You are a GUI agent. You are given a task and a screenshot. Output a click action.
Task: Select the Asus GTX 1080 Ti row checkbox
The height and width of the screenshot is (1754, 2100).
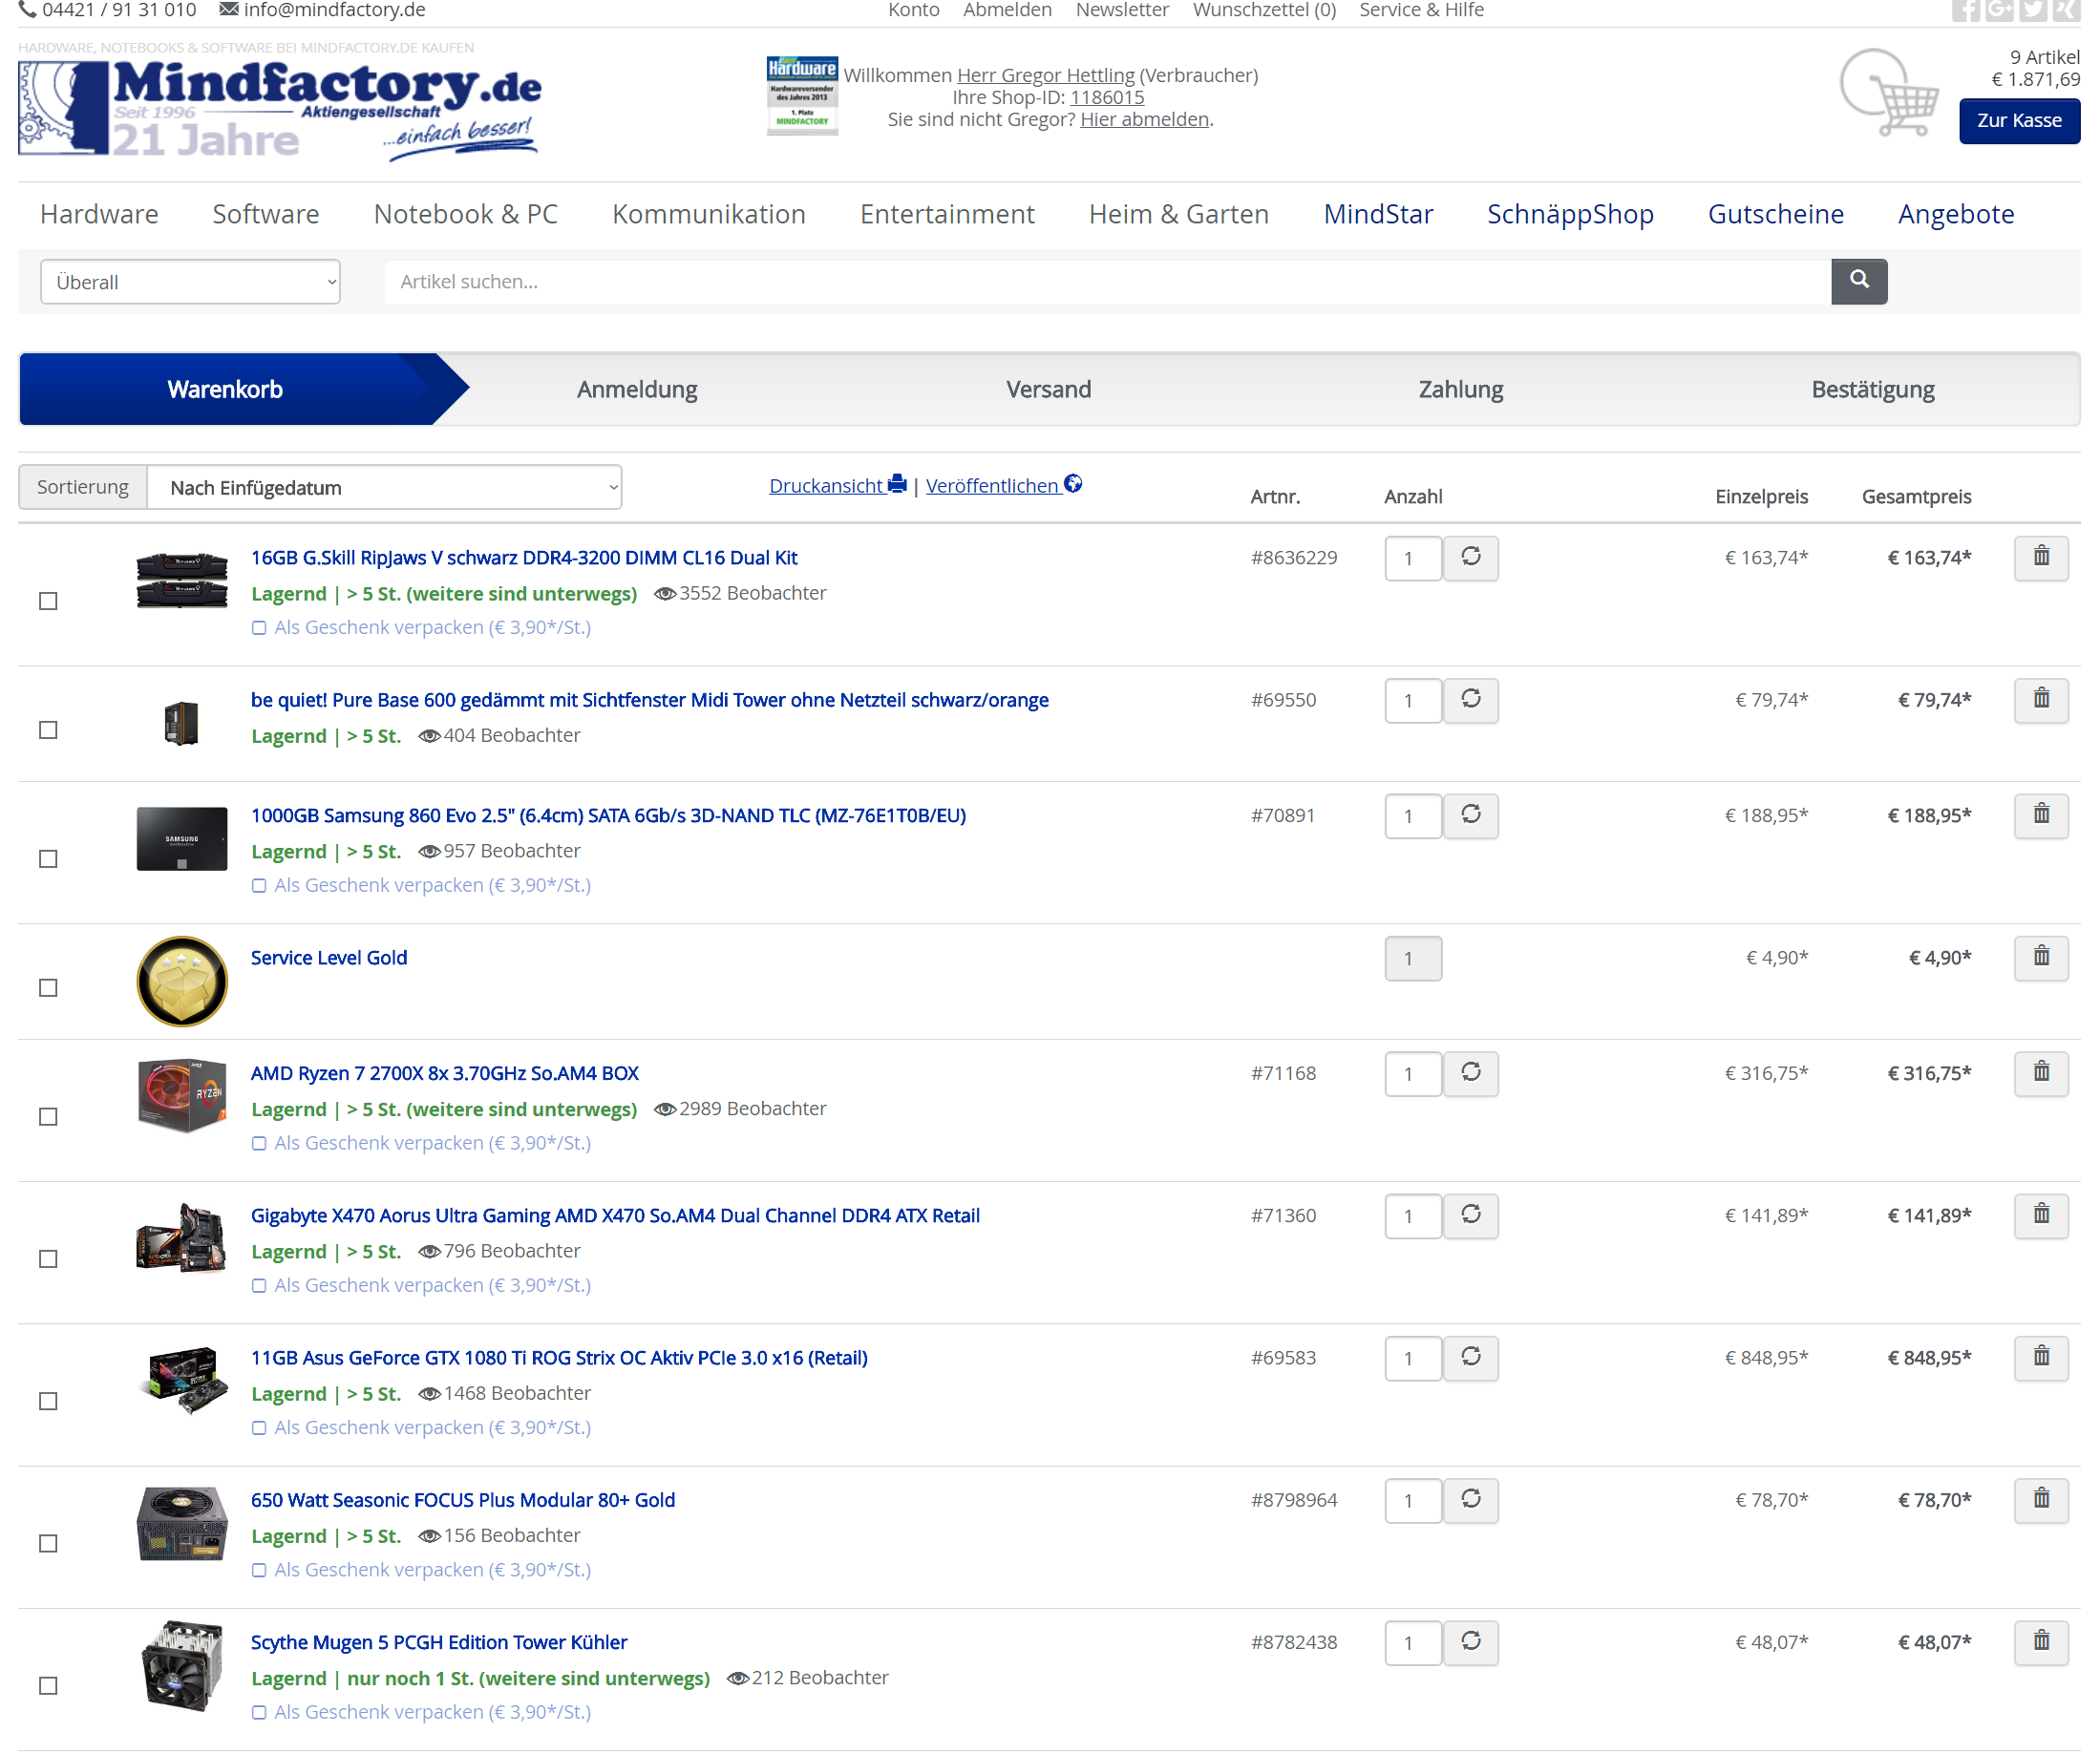pos(48,1401)
